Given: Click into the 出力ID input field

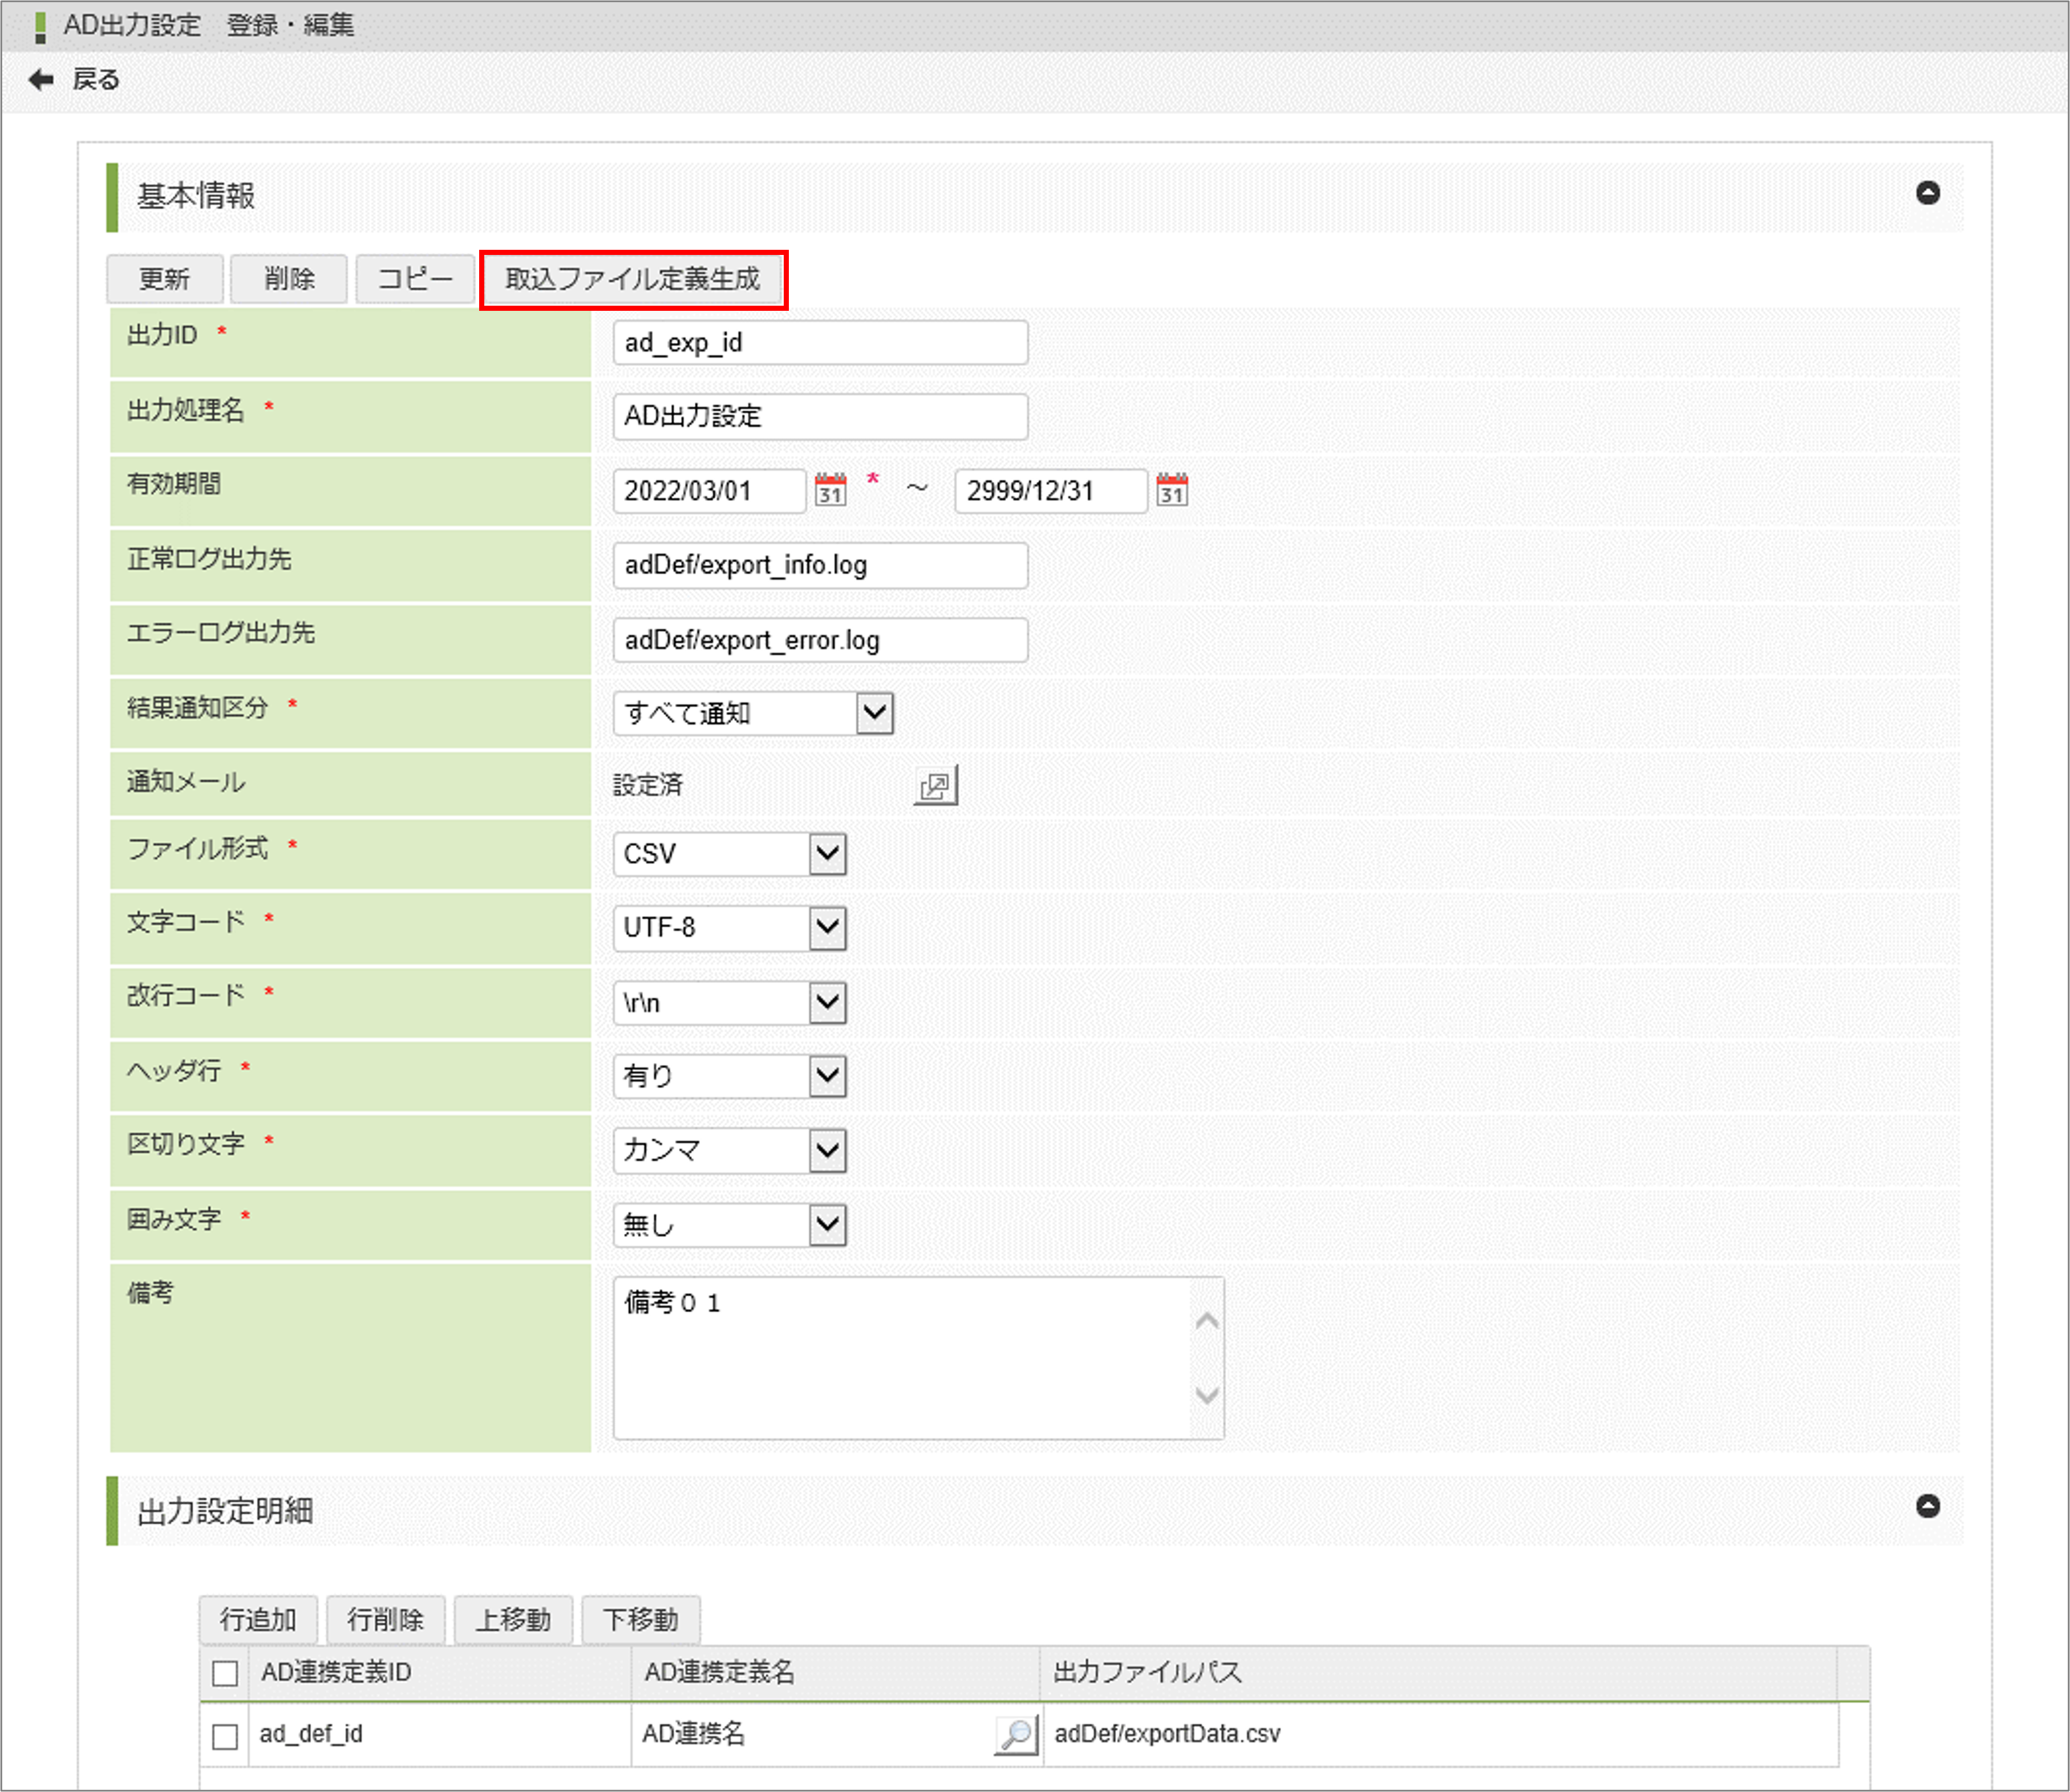Looking at the screenshot, I should click(x=819, y=343).
